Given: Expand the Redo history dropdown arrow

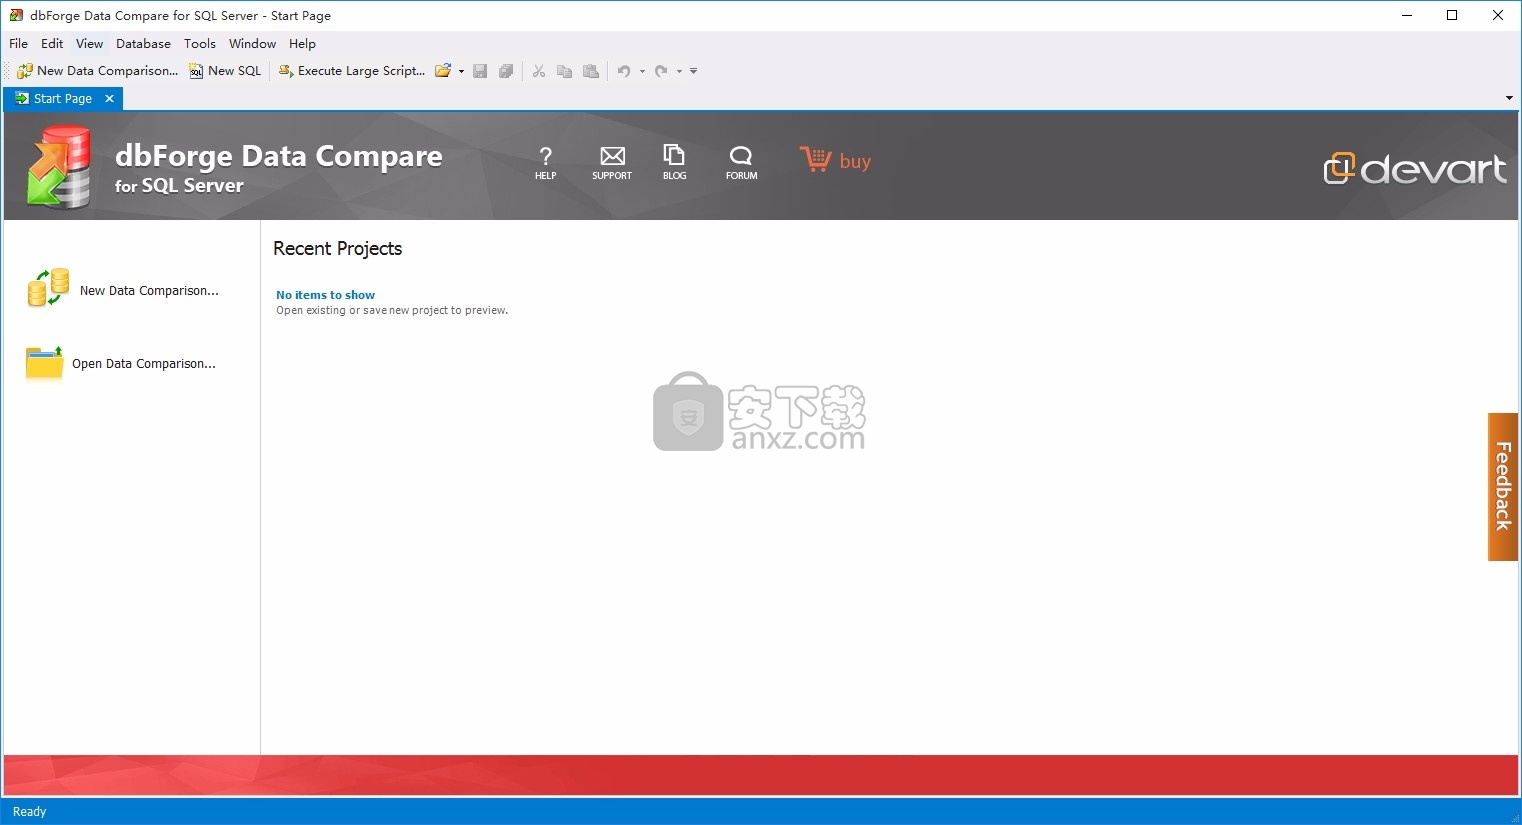Looking at the screenshot, I should [x=679, y=71].
